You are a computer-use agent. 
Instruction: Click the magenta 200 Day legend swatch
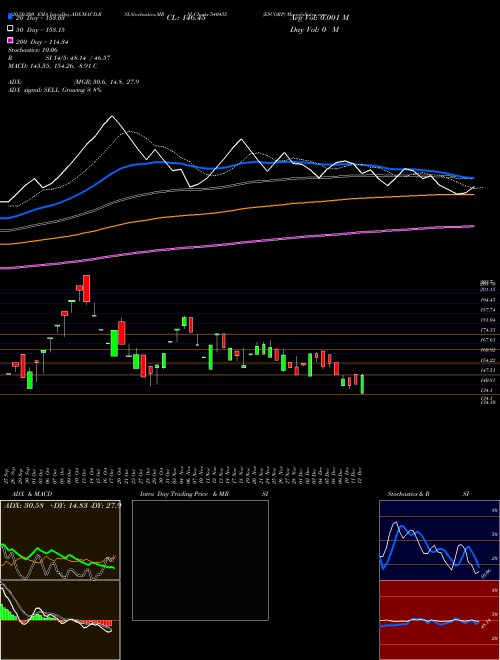[x=11, y=41]
